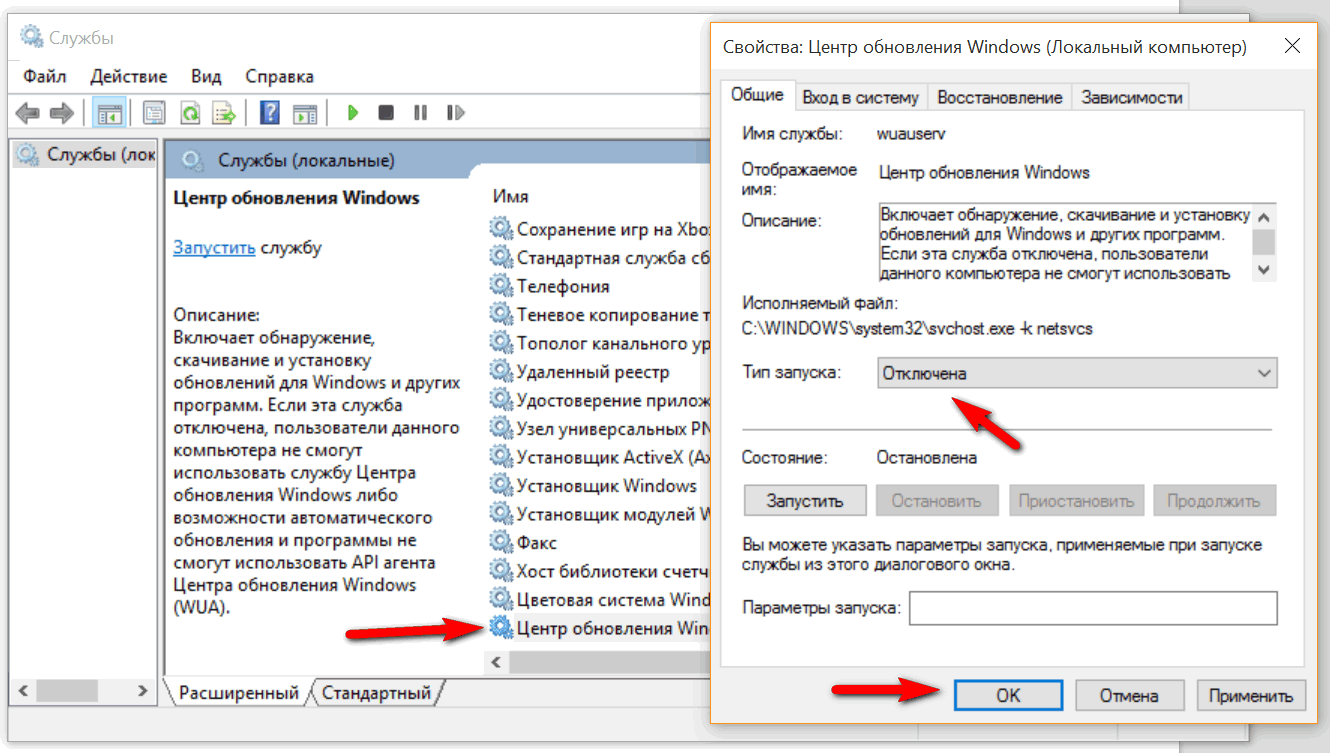Image resolution: width=1330 pixels, height=753 pixels.
Task: Select the Цветовая система Wind service row
Action: 599,600
